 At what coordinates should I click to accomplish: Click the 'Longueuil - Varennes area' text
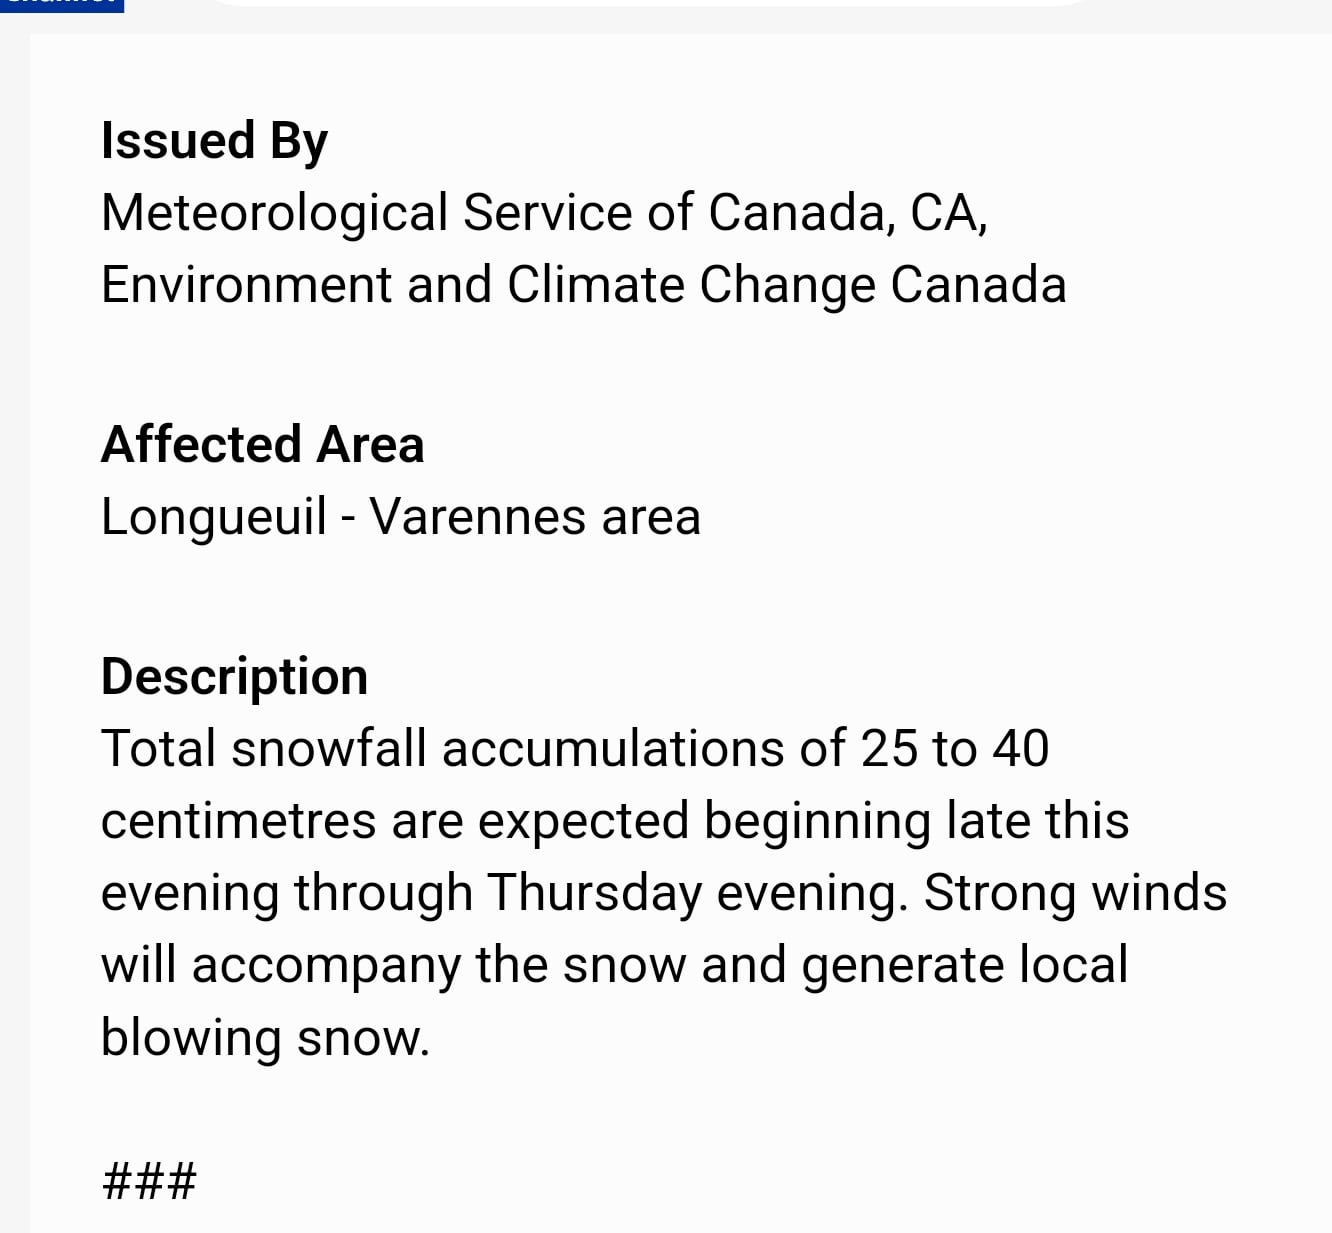click(401, 517)
